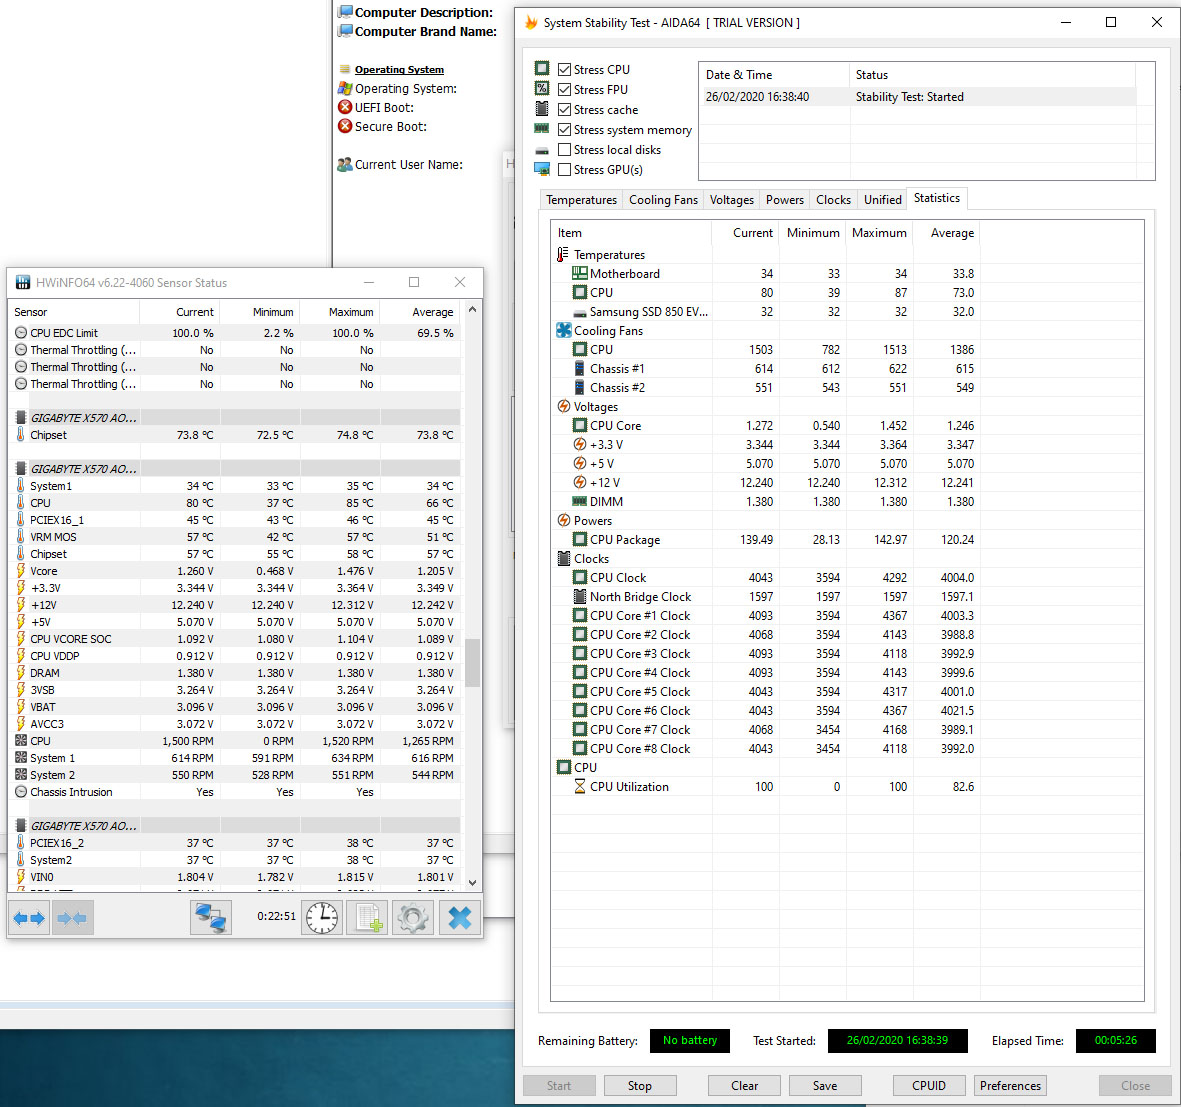The width and height of the screenshot is (1181, 1107).
Task: Select the VRM MOS sensor row
Action: pos(235,537)
